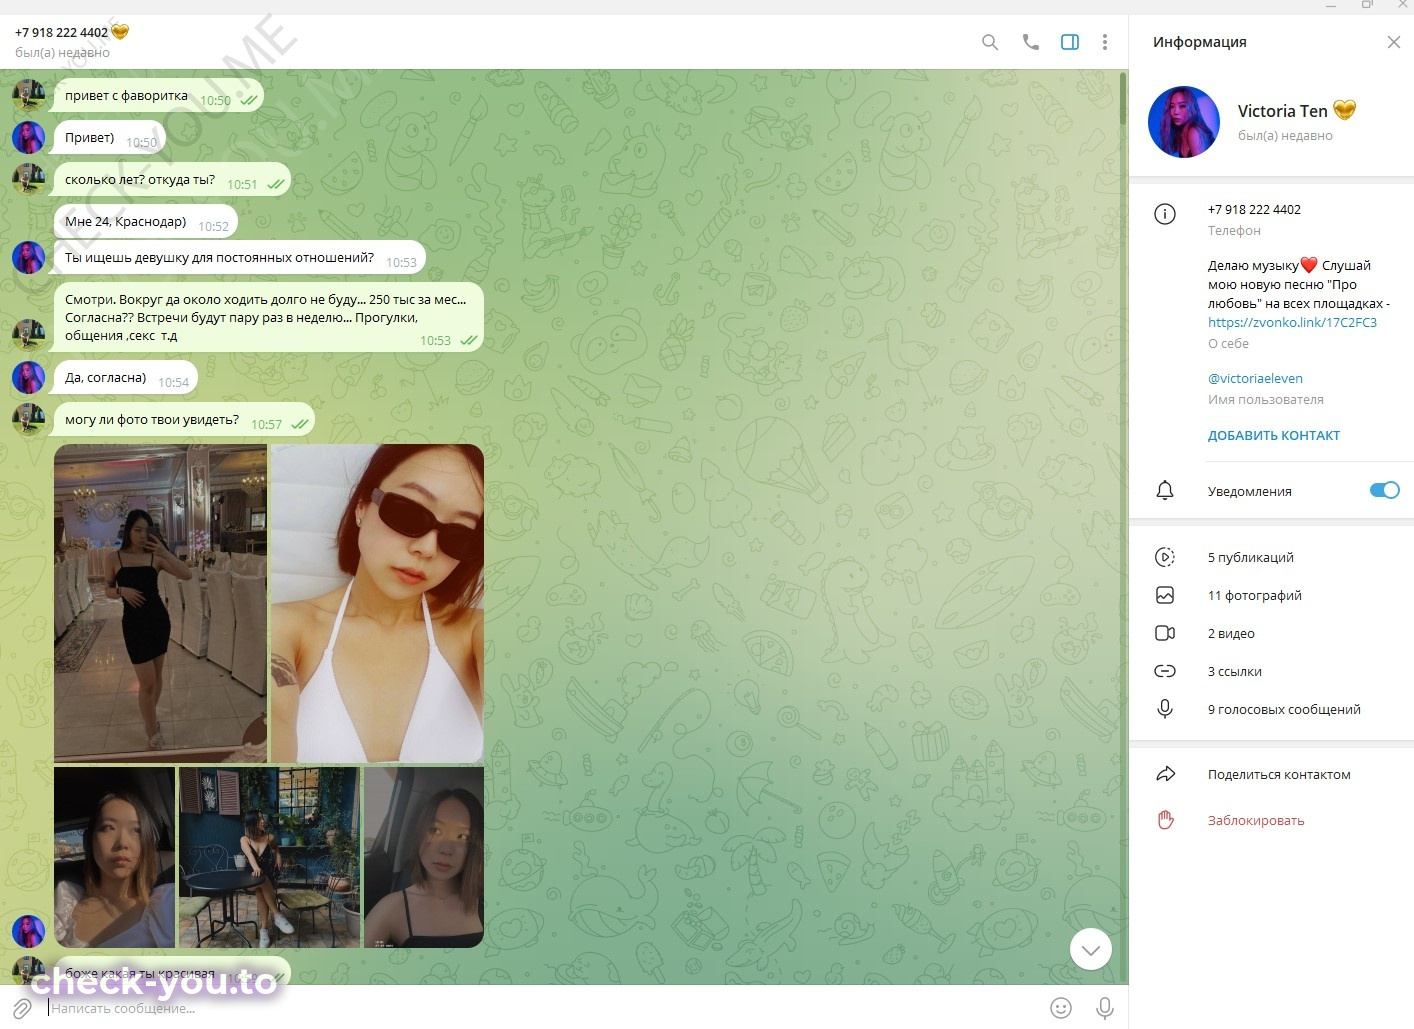Click the red hand block icon
This screenshot has width=1414, height=1029.
click(1165, 820)
